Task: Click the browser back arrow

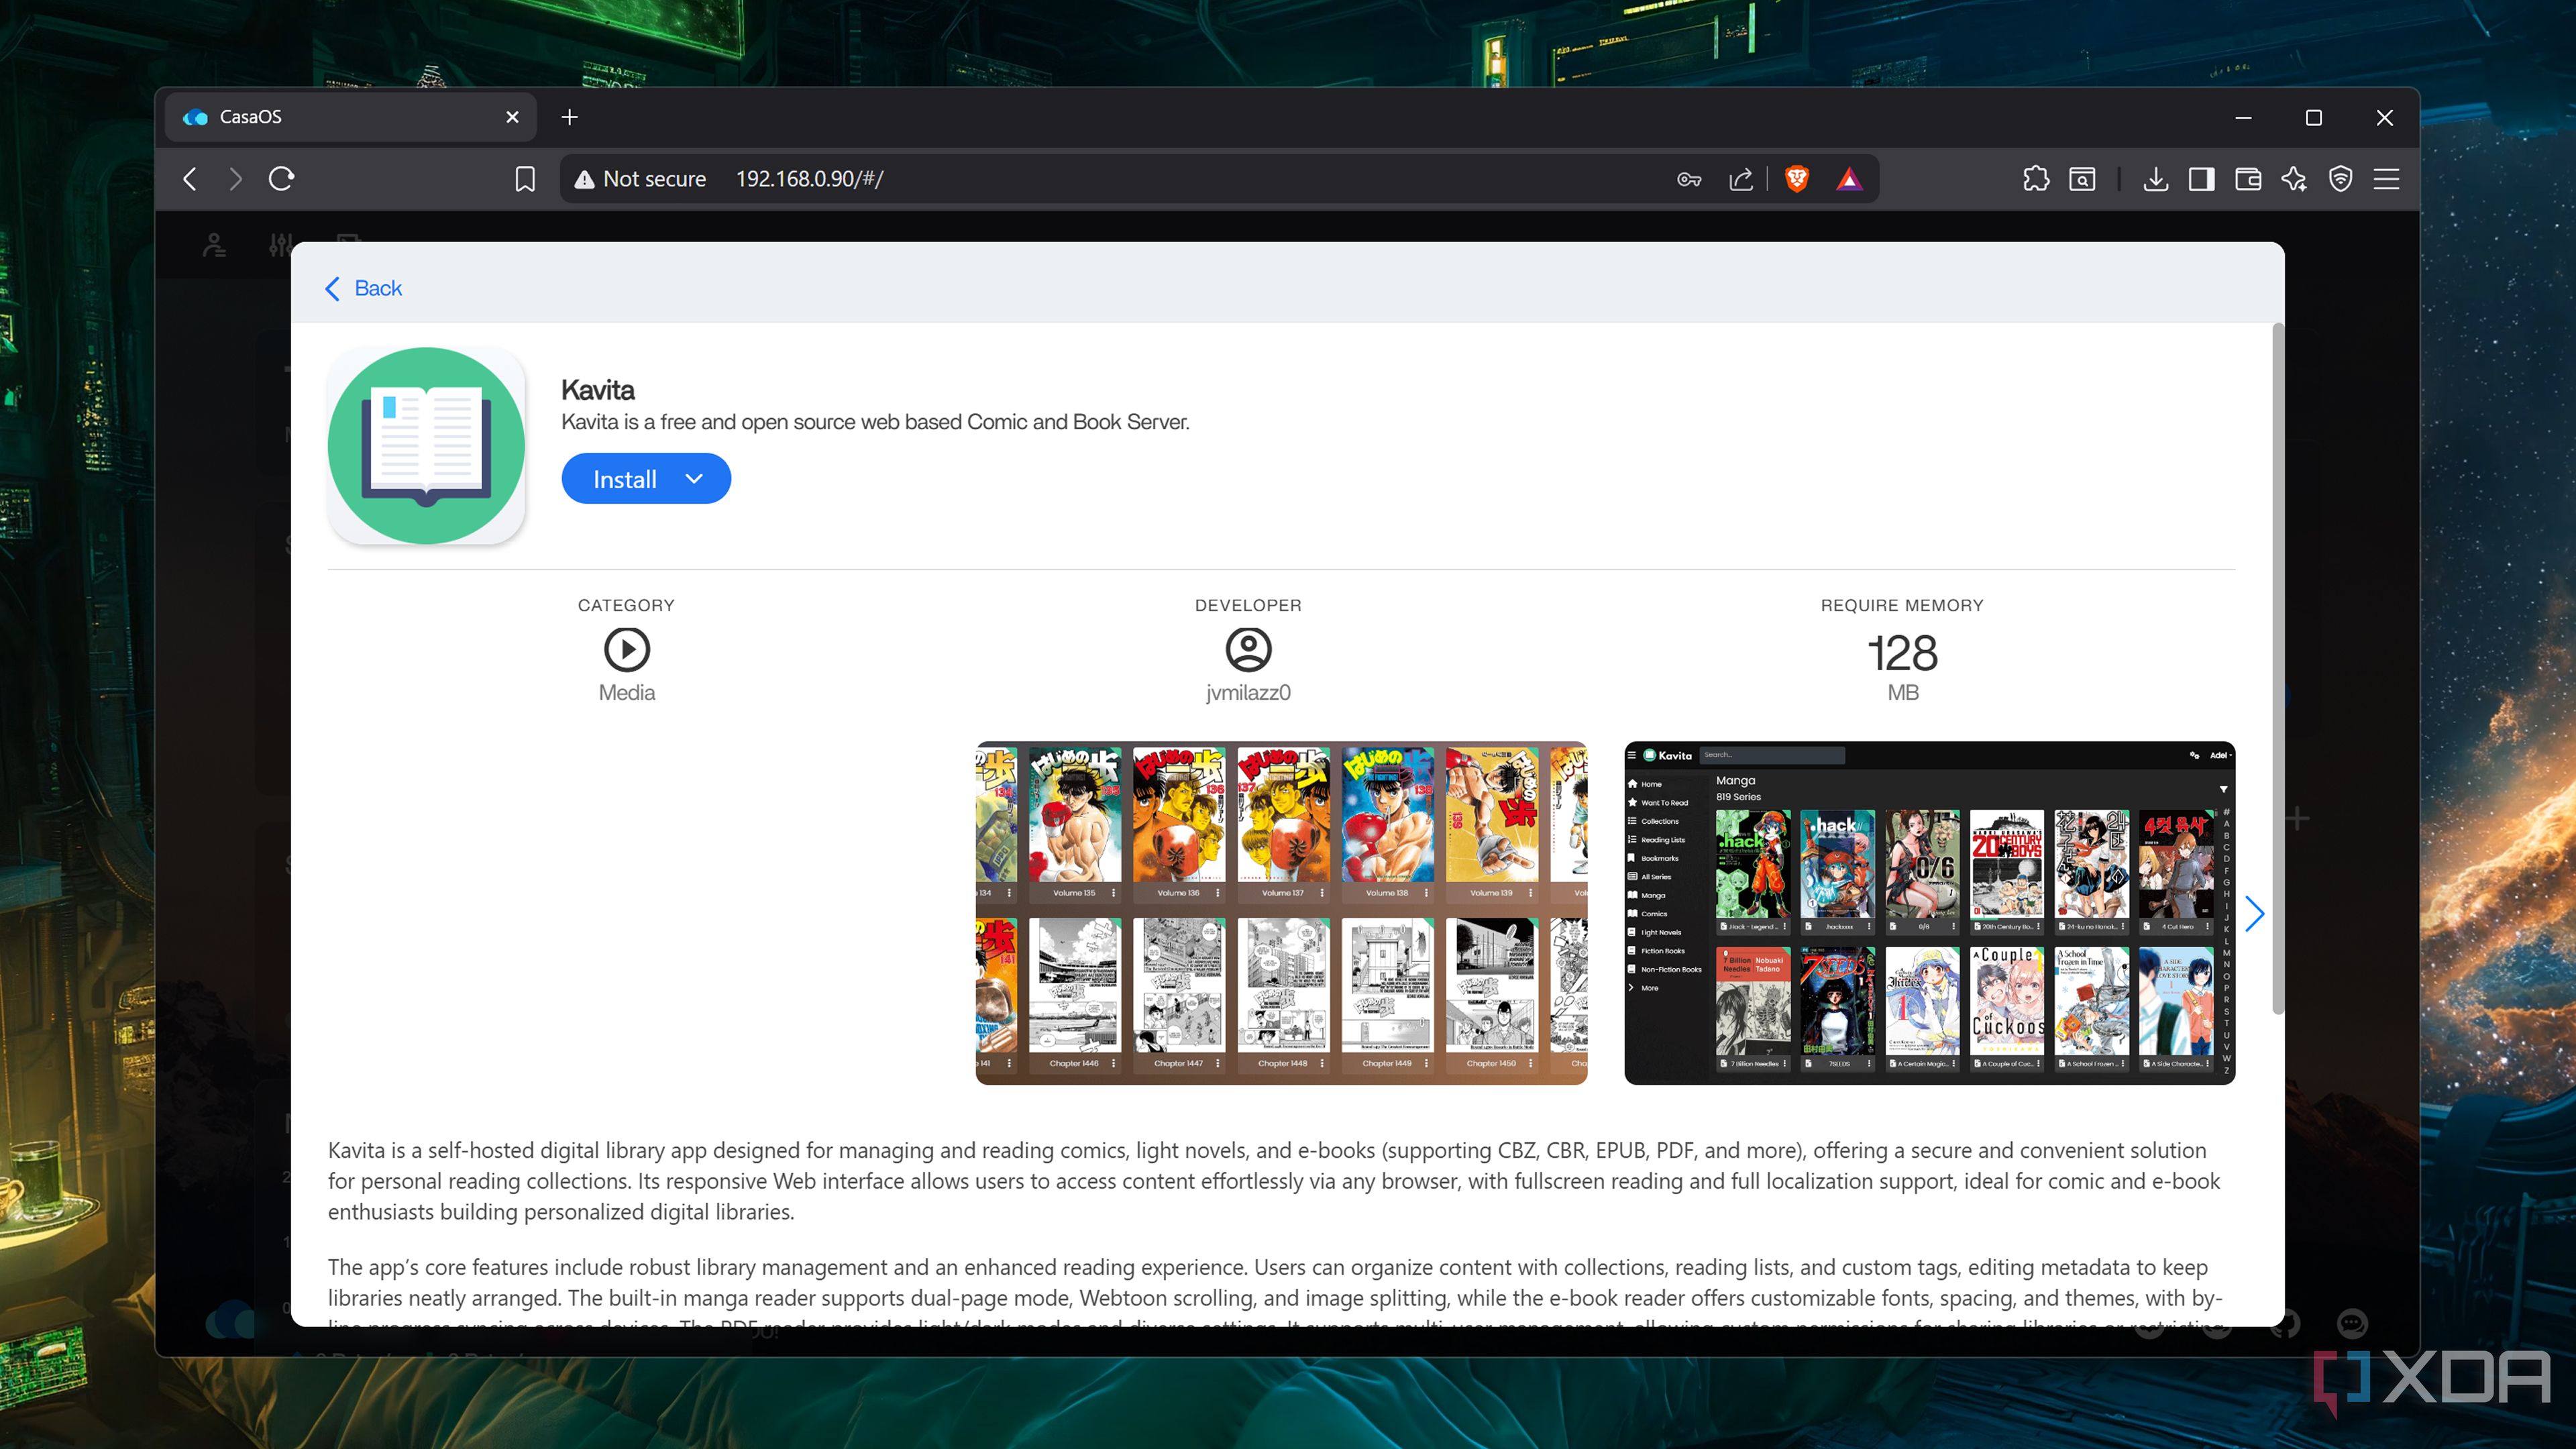Action: pos(190,179)
